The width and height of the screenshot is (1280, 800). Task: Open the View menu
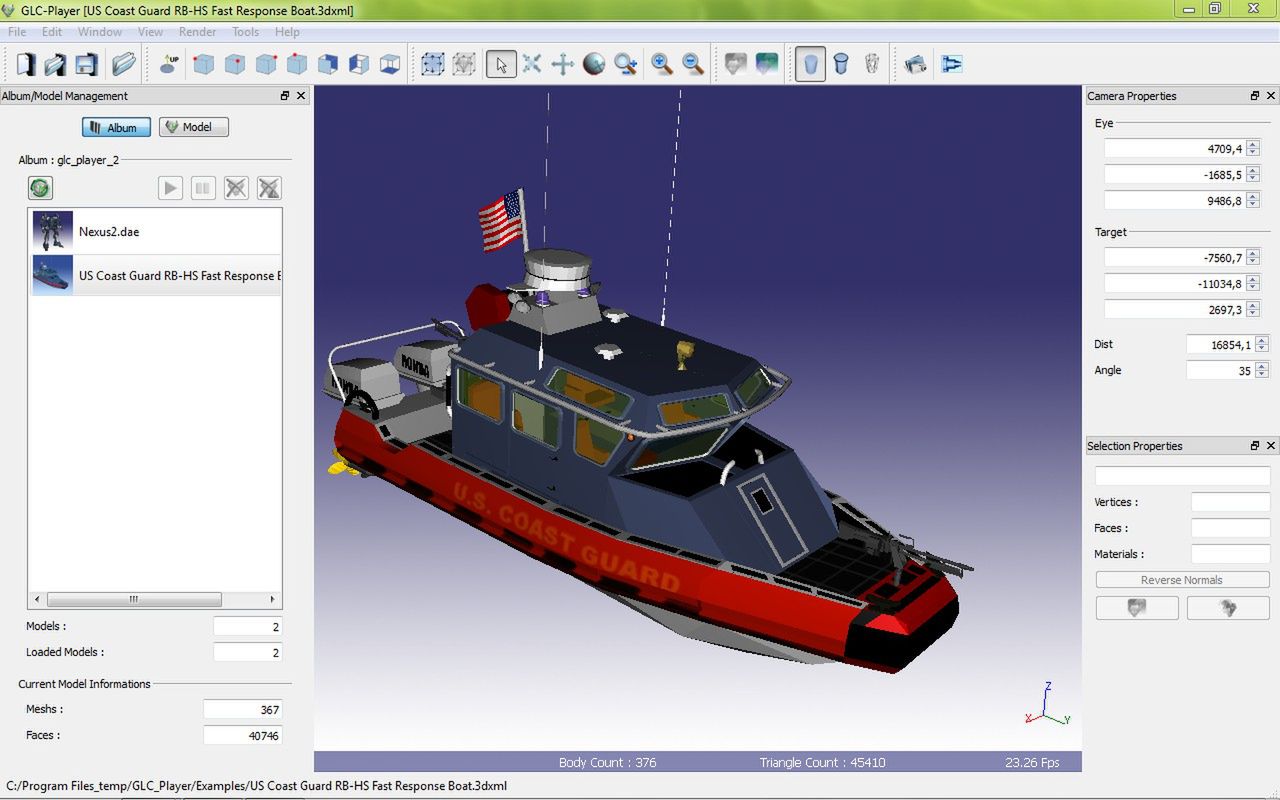pyautogui.click(x=150, y=32)
